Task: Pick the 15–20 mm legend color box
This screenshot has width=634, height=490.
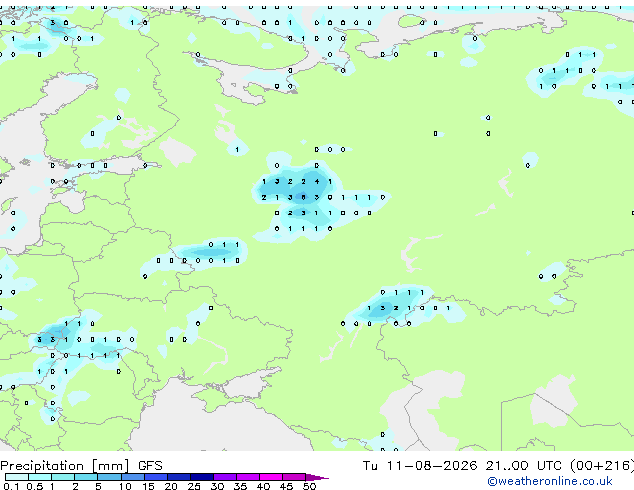Action: [156, 477]
